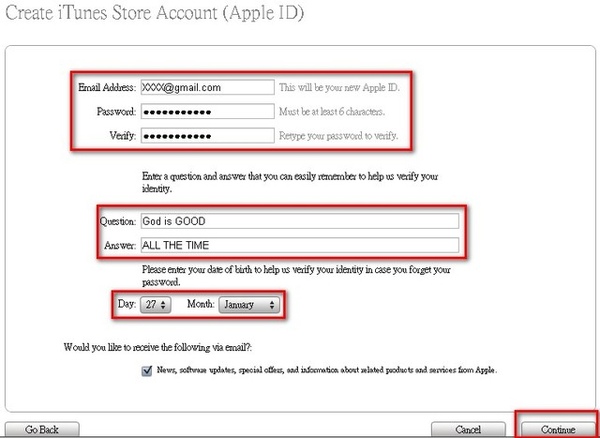Open the Day dropdown showing 27
The height and width of the screenshot is (438, 600).
coord(155,304)
